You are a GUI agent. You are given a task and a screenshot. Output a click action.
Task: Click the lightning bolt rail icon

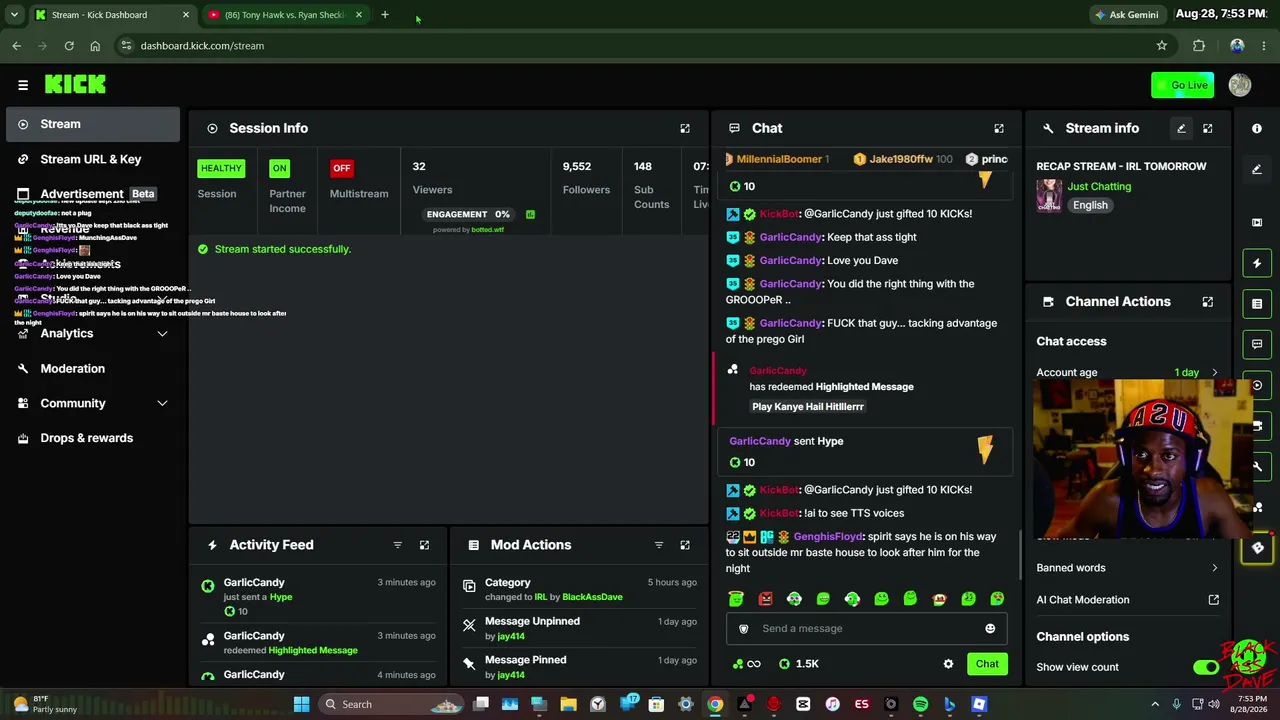tap(1257, 263)
